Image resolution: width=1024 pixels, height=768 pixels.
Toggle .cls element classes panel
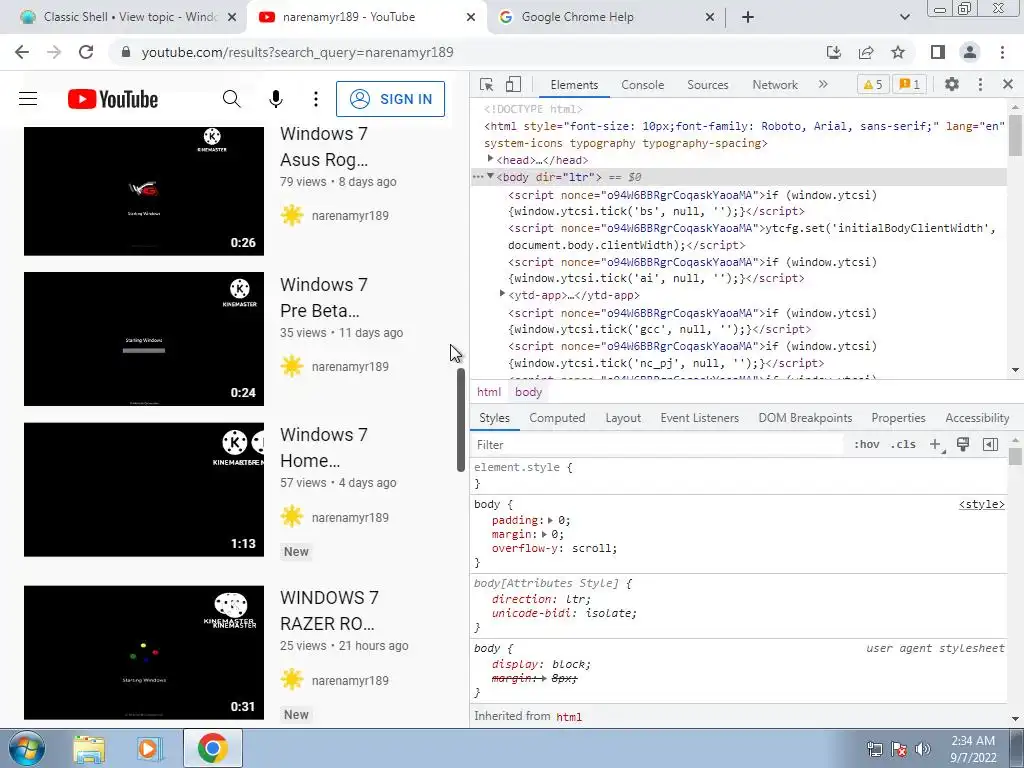pyautogui.click(x=903, y=445)
